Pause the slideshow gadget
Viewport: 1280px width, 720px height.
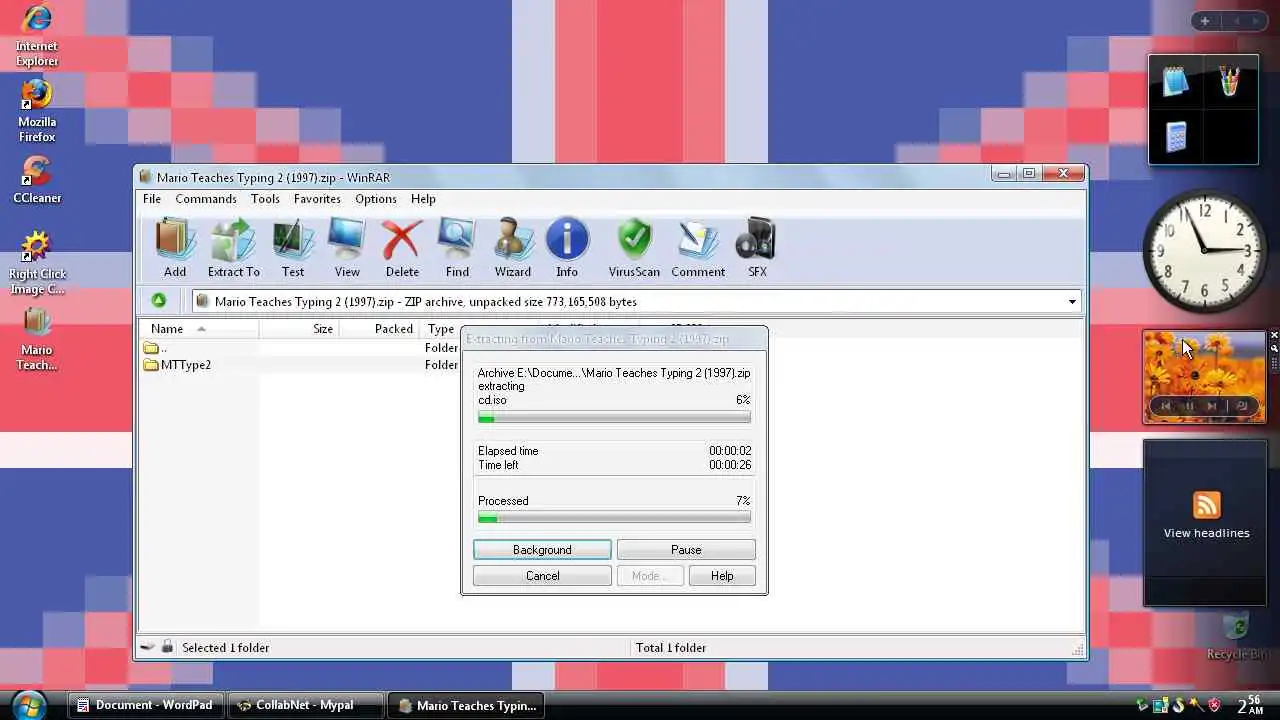click(1189, 406)
